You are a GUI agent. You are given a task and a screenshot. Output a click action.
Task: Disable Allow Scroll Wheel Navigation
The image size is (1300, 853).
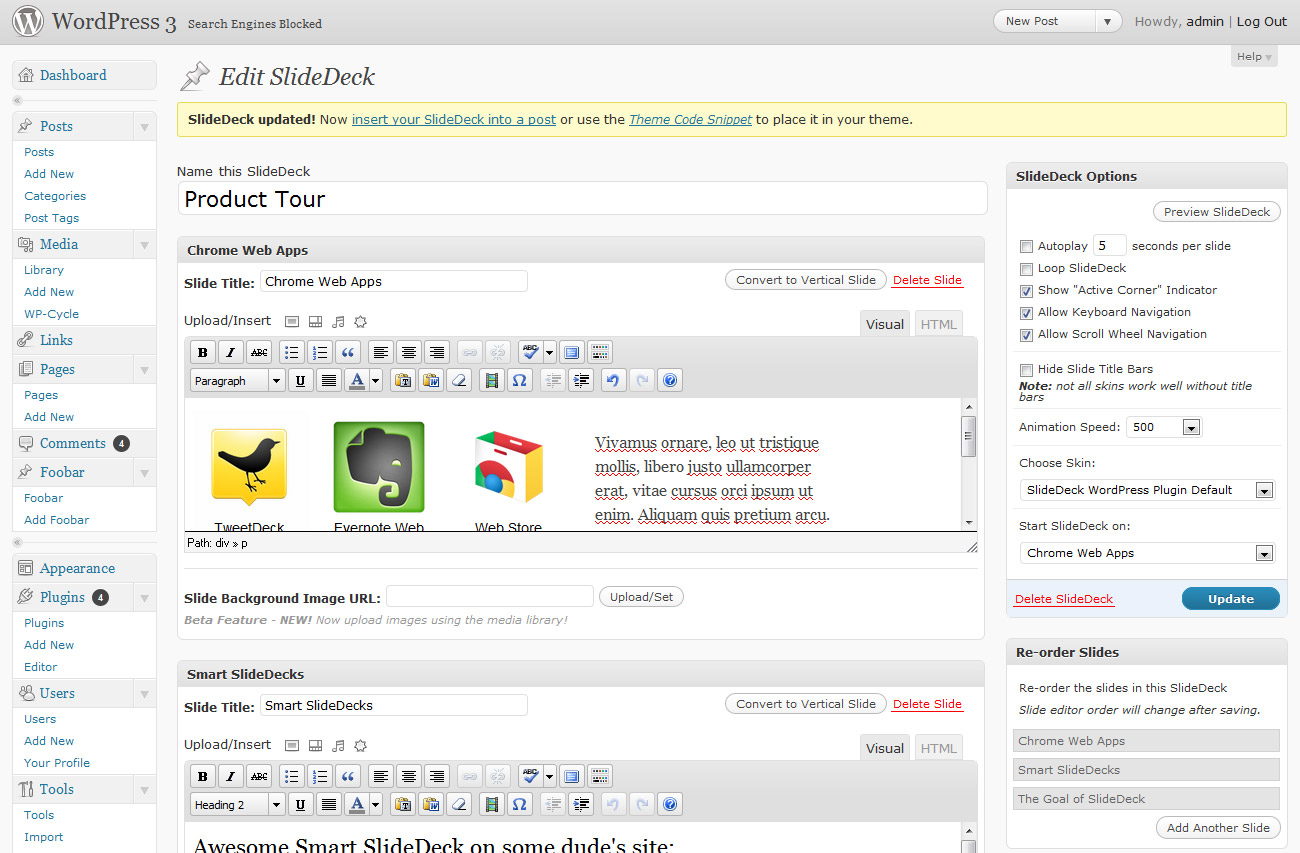[x=1026, y=334]
